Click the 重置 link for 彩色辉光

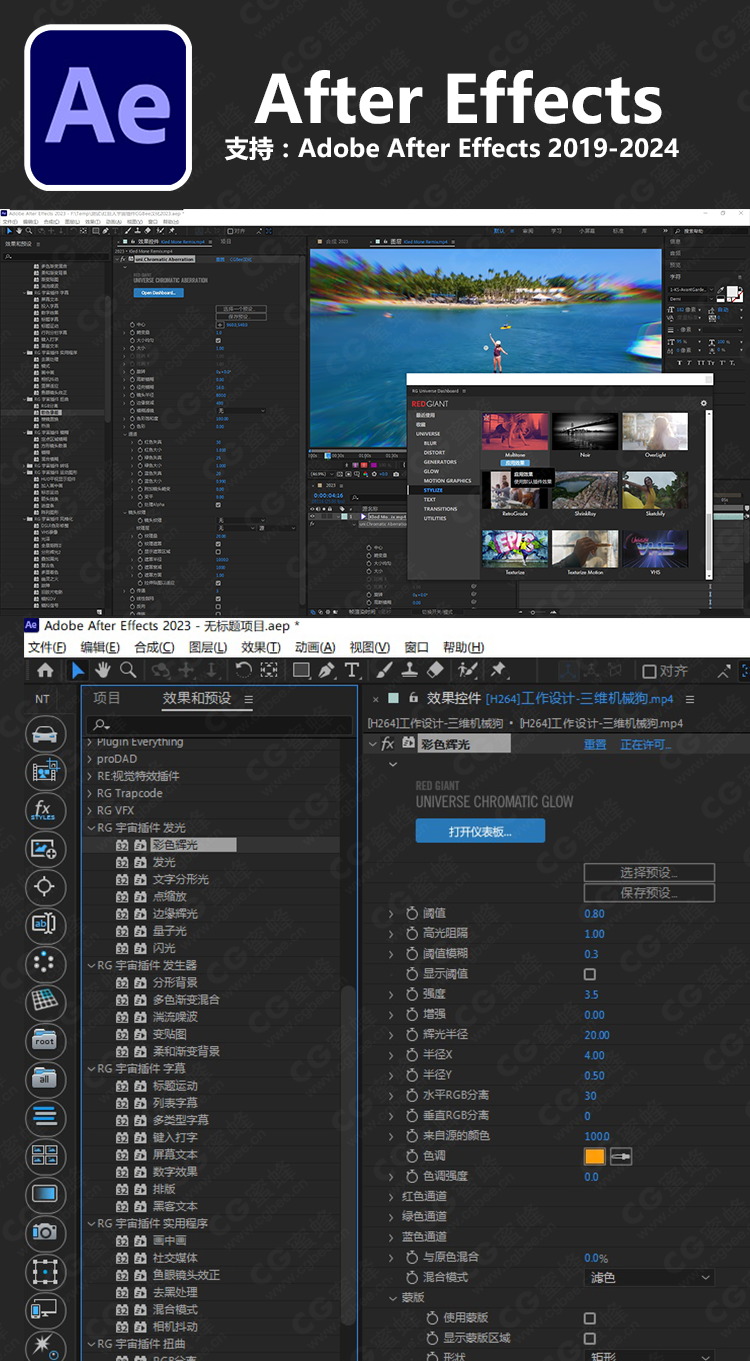[x=595, y=745]
